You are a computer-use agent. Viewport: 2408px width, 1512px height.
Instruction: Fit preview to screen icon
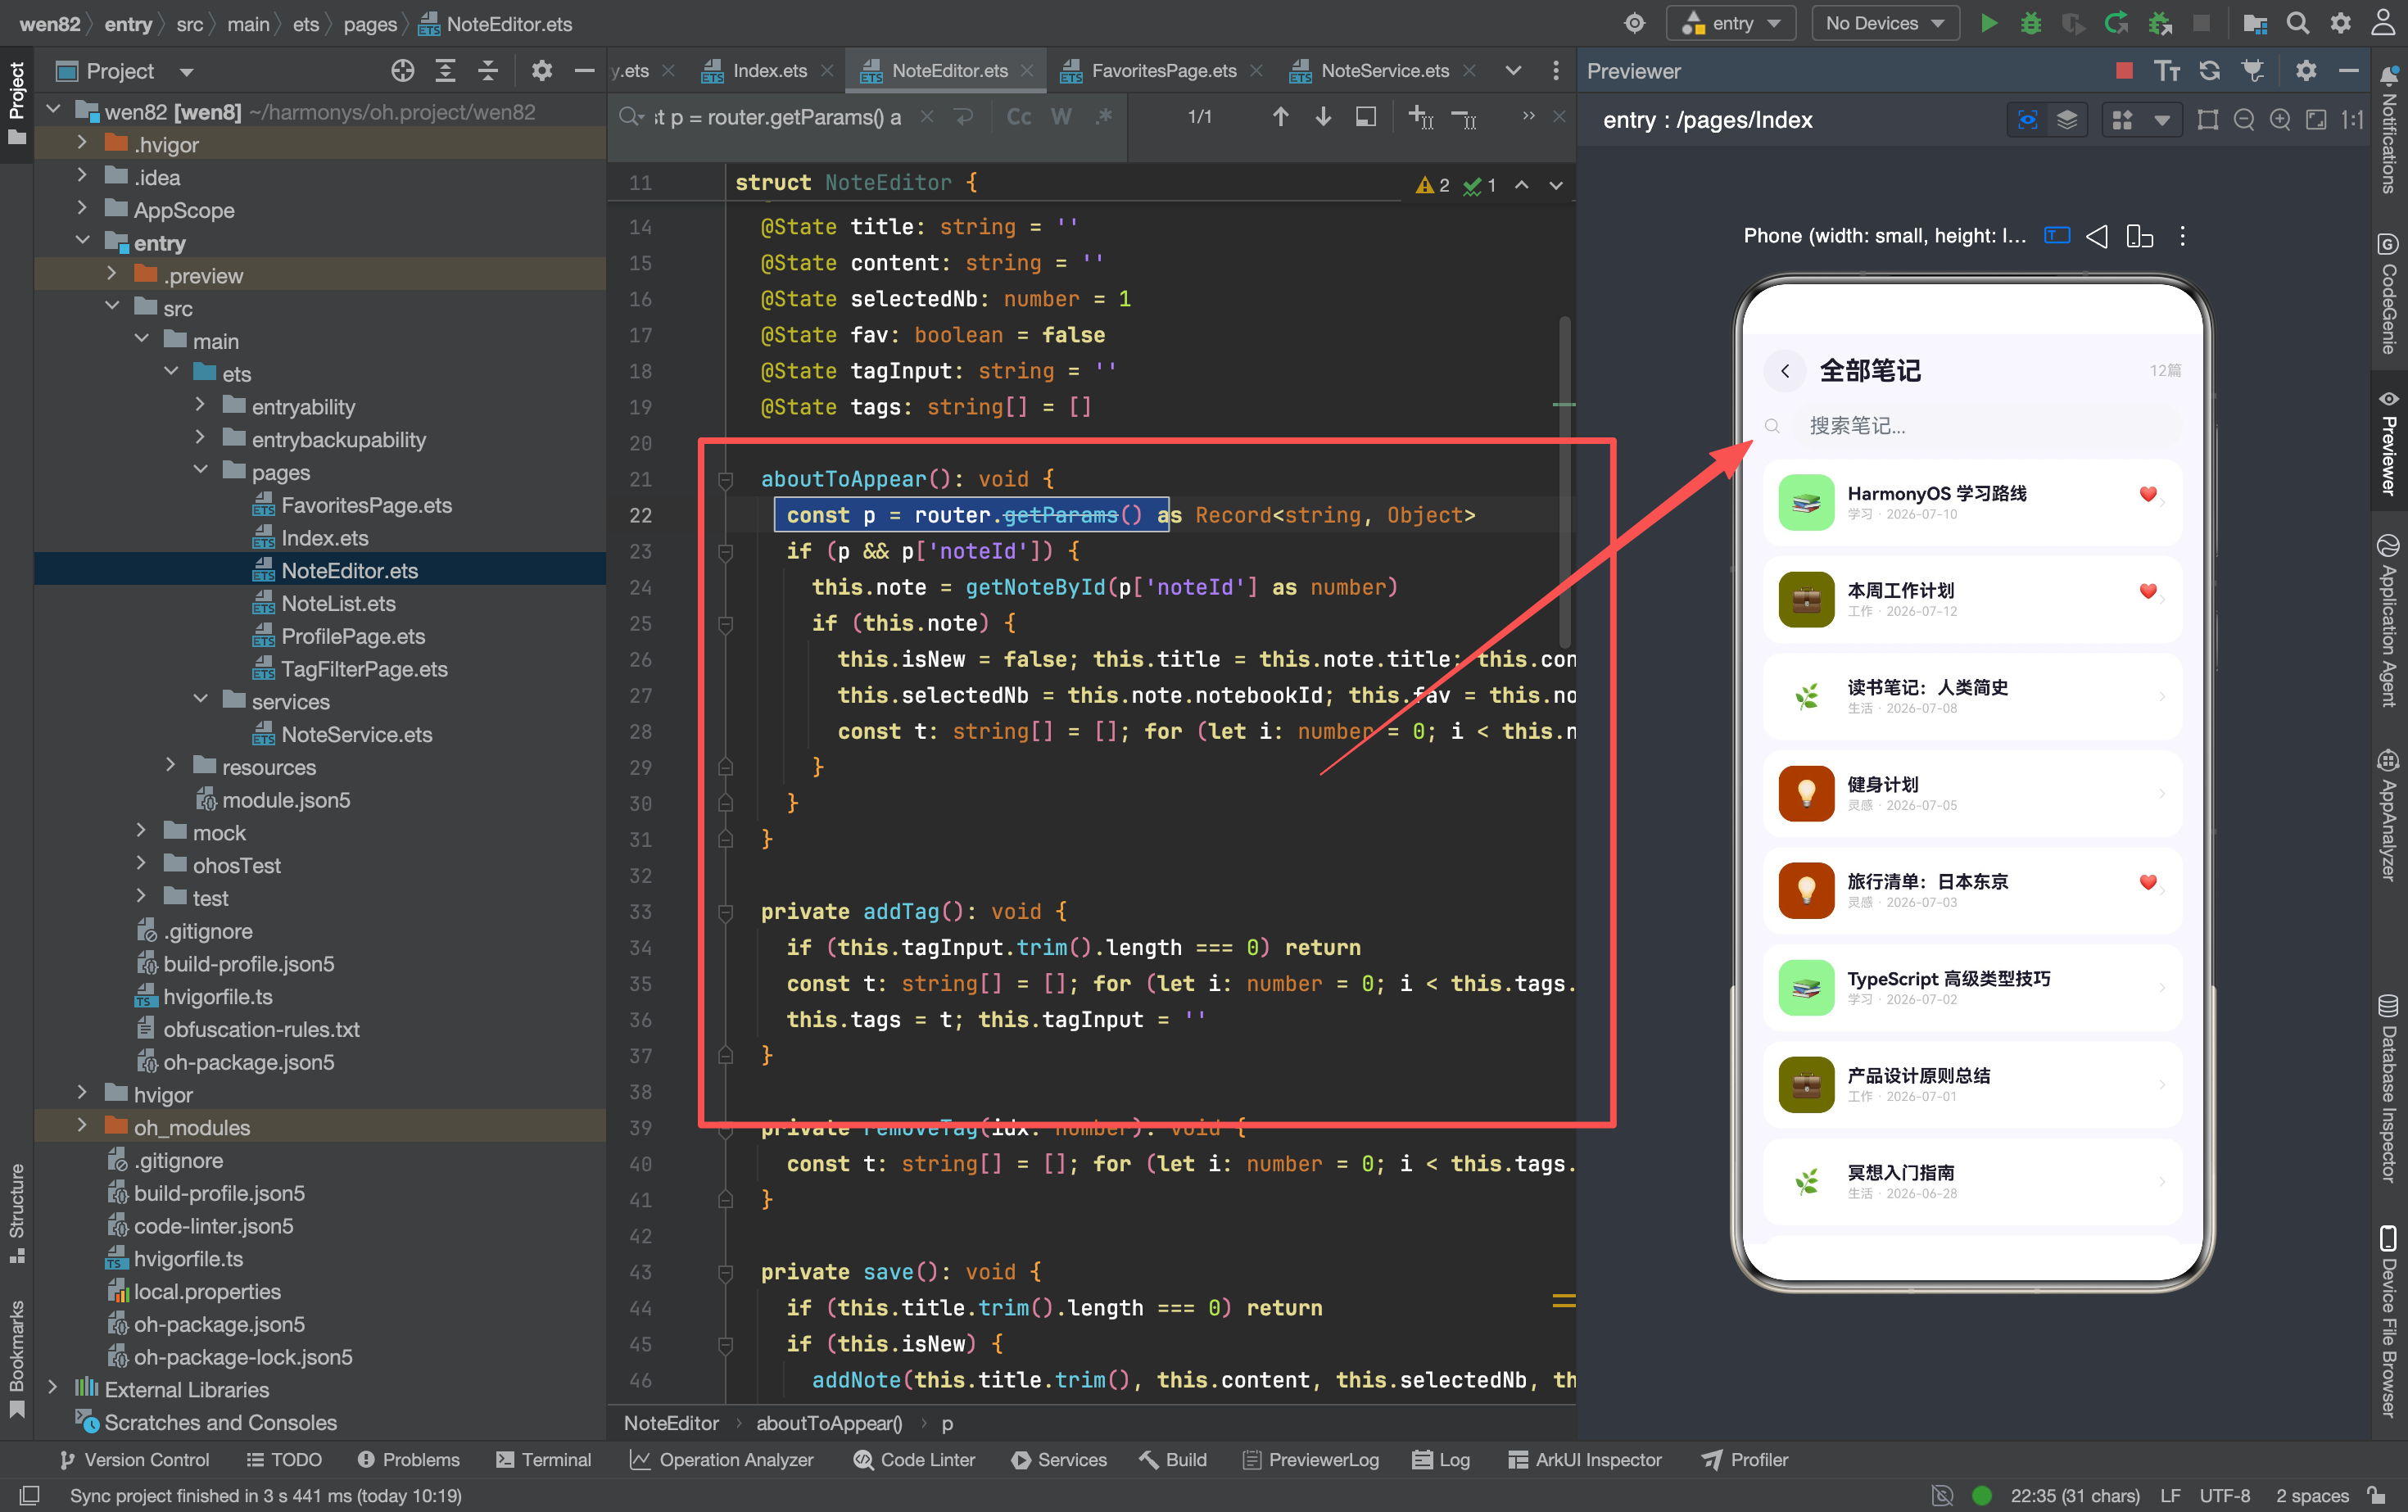(x=2316, y=120)
